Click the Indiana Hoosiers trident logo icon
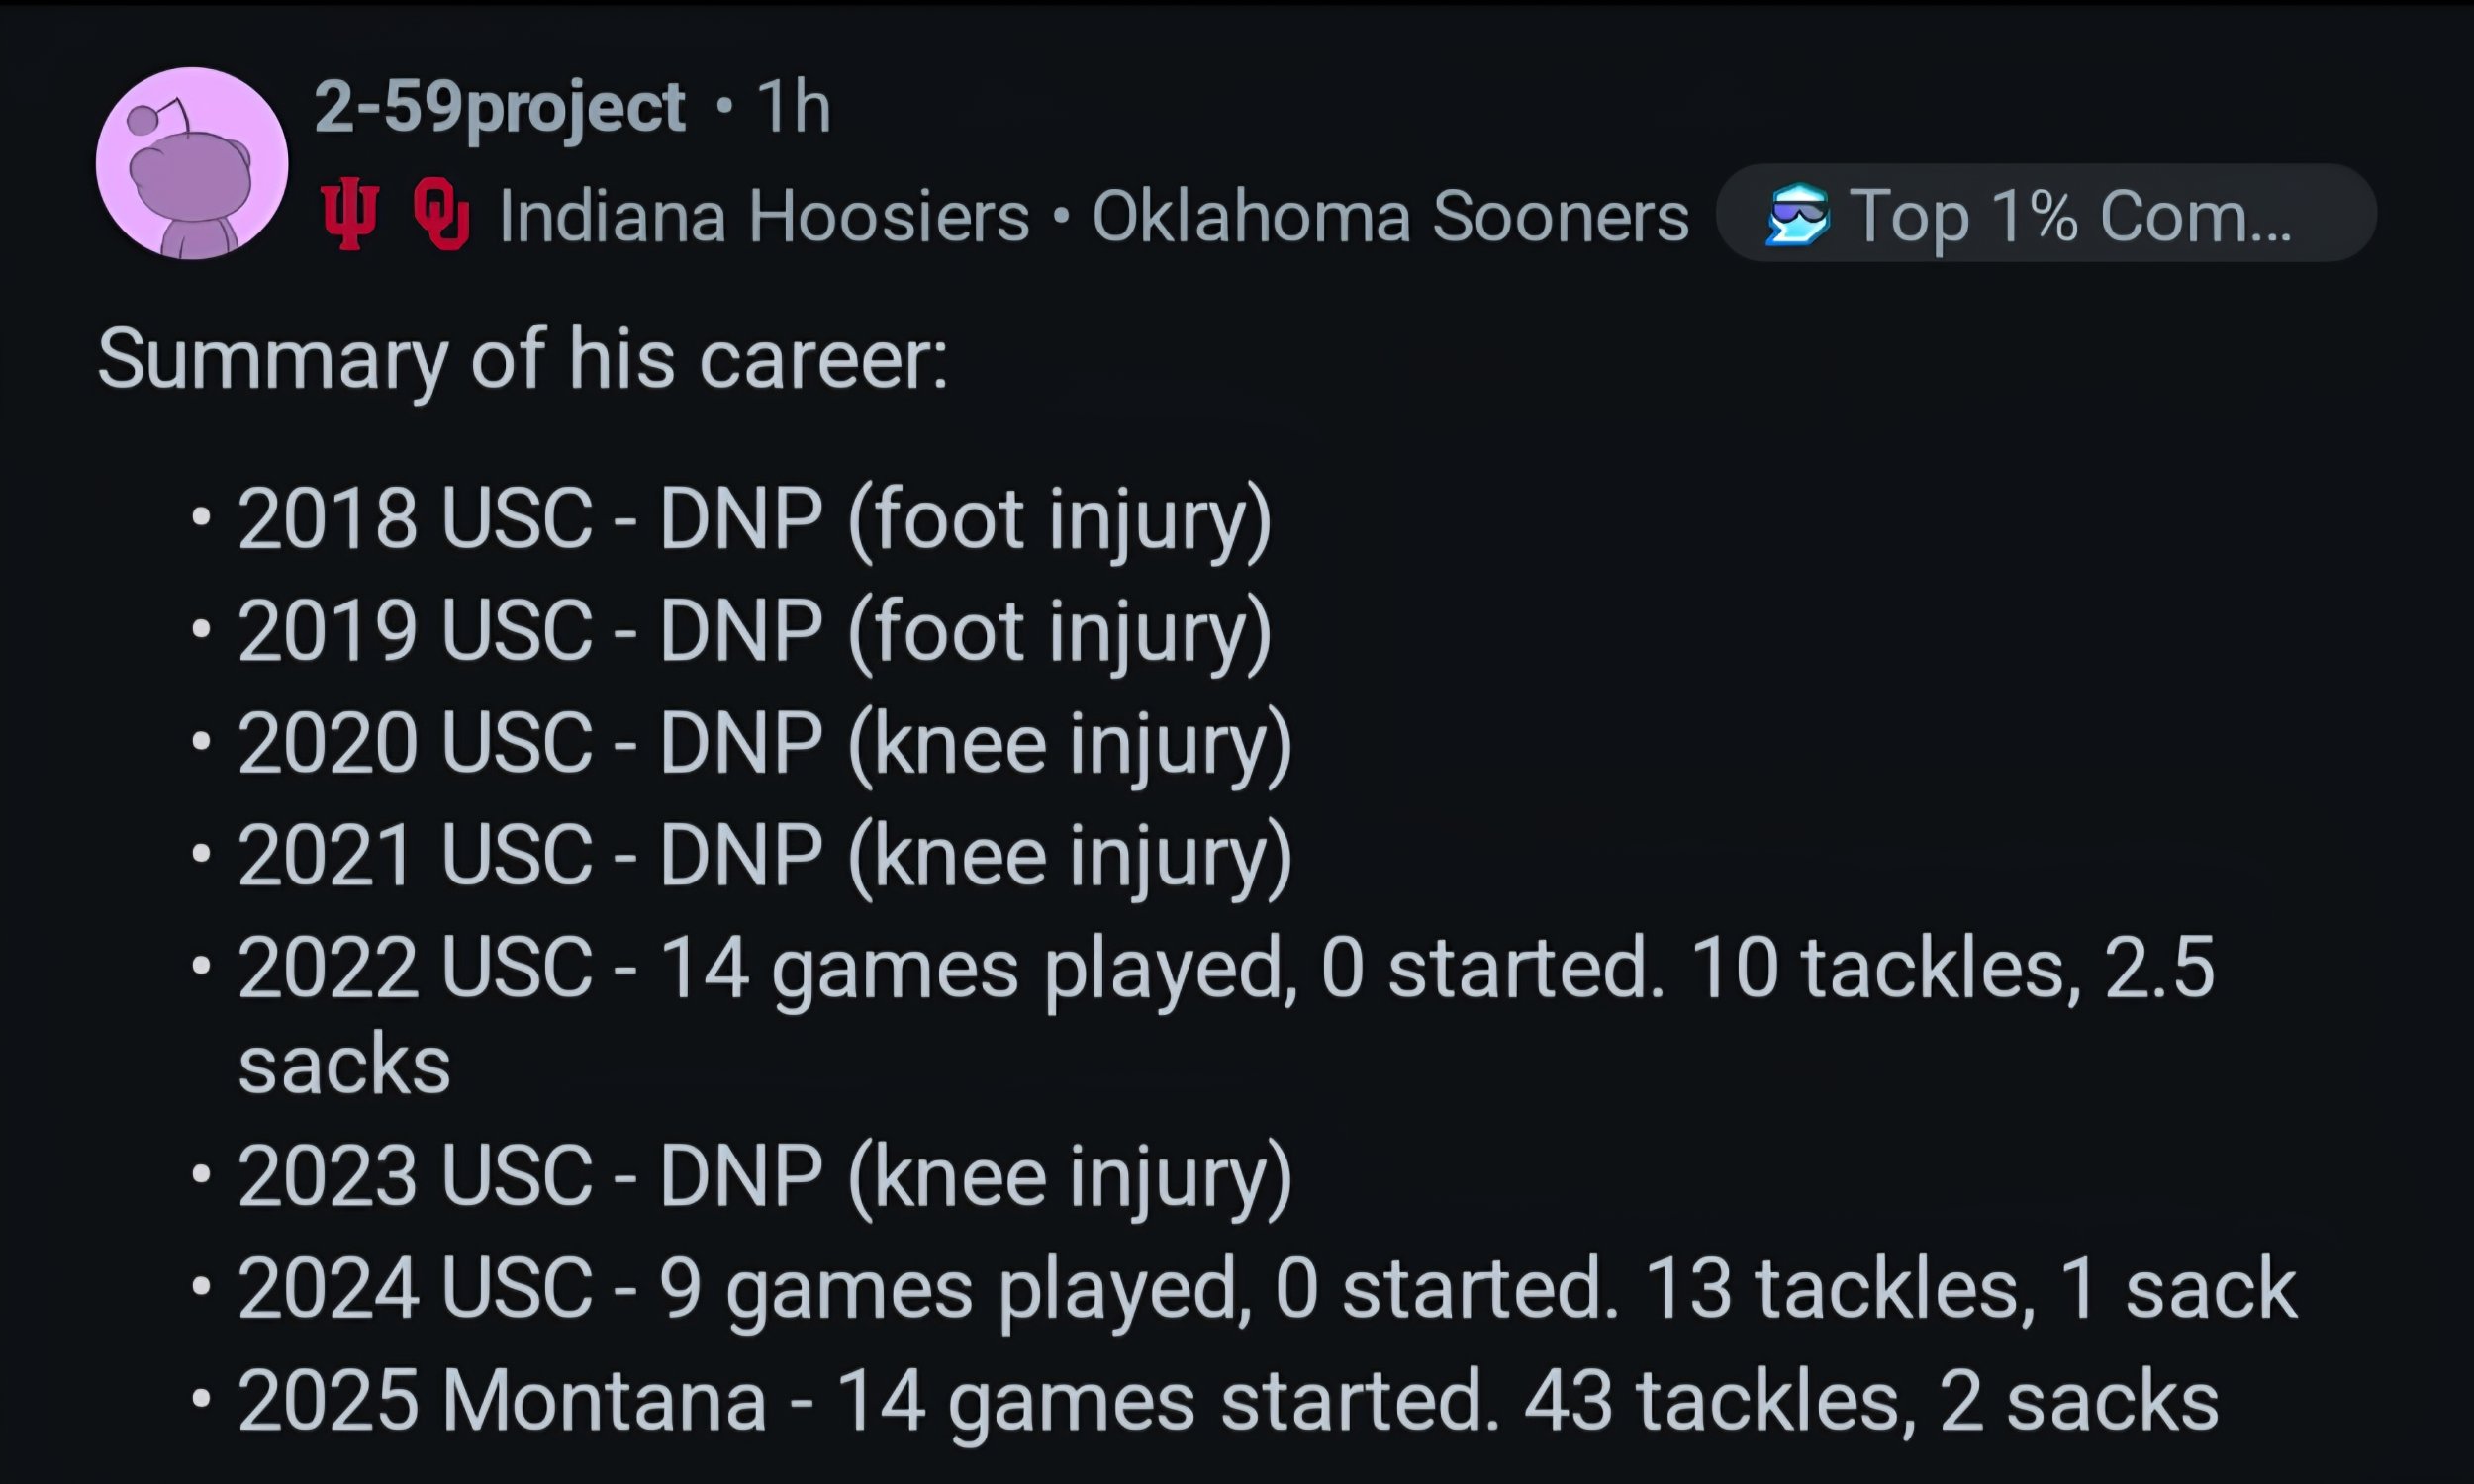The height and width of the screenshot is (1484, 2474). pos(349,214)
